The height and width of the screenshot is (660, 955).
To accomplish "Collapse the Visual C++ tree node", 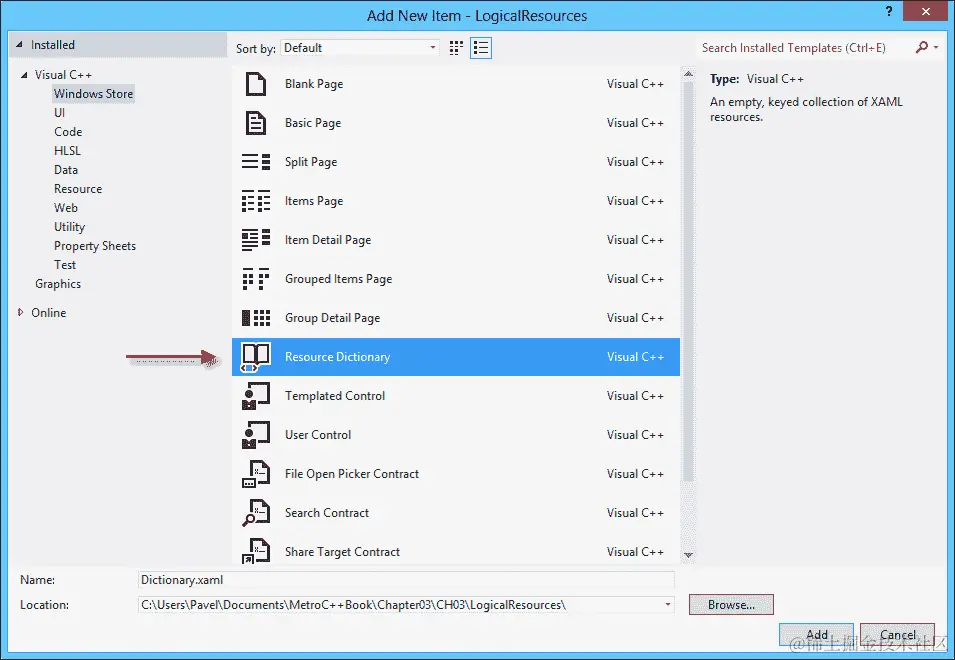I will pyautogui.click(x=24, y=75).
